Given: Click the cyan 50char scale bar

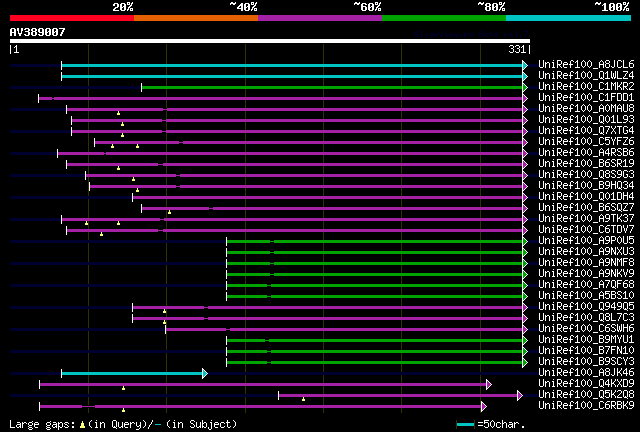Looking at the screenshot, I should pyautogui.click(x=465, y=425).
